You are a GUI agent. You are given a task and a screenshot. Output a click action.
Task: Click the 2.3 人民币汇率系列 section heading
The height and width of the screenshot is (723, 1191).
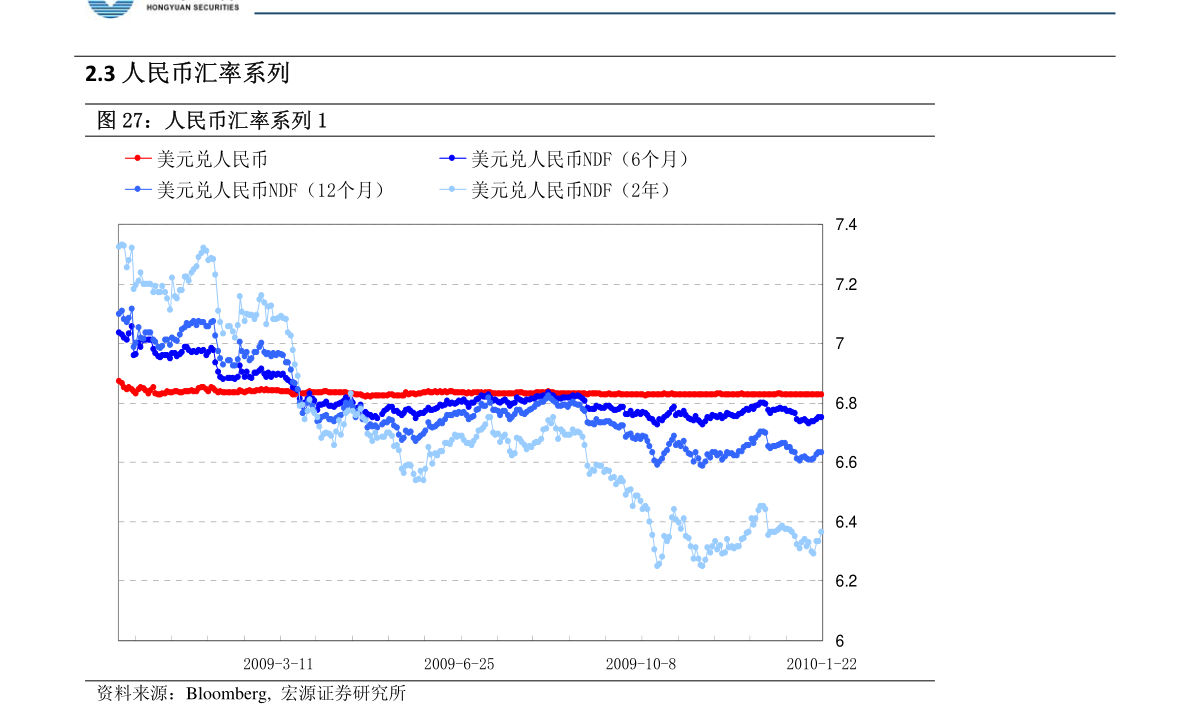tap(187, 73)
